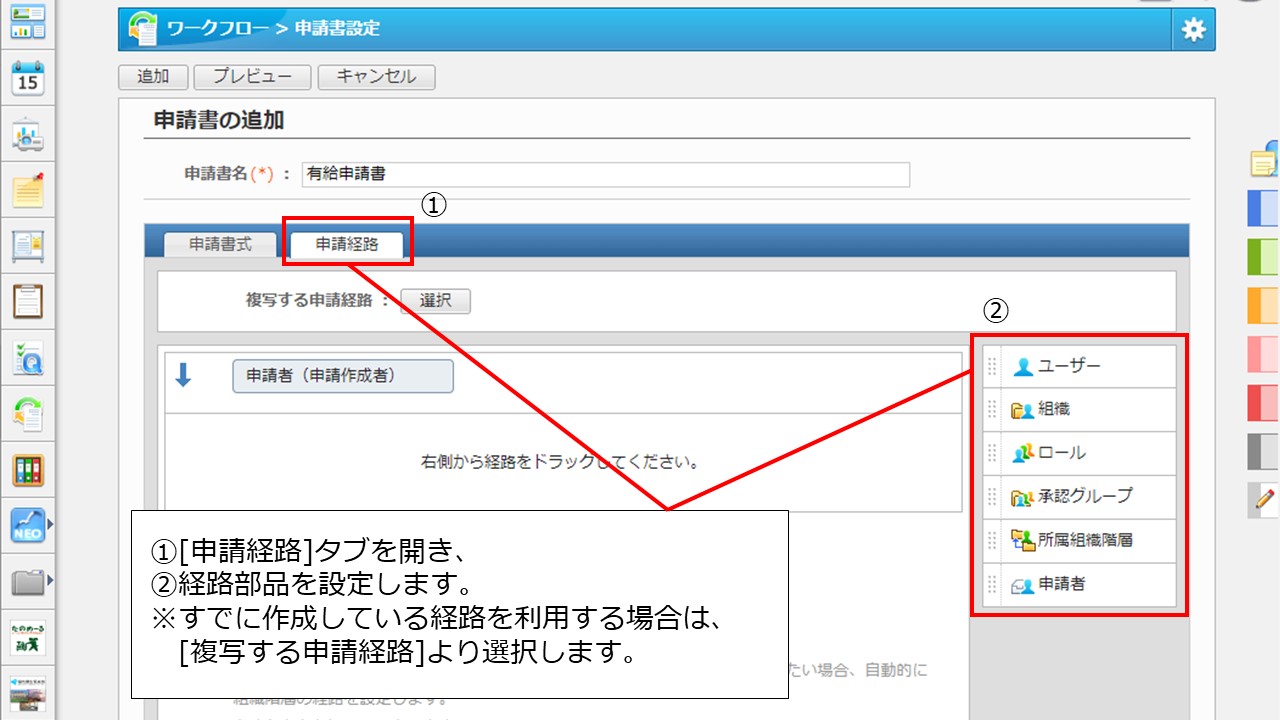Click the 申請者（申請作成者） route step
The width and height of the screenshot is (1280, 720).
(343, 376)
